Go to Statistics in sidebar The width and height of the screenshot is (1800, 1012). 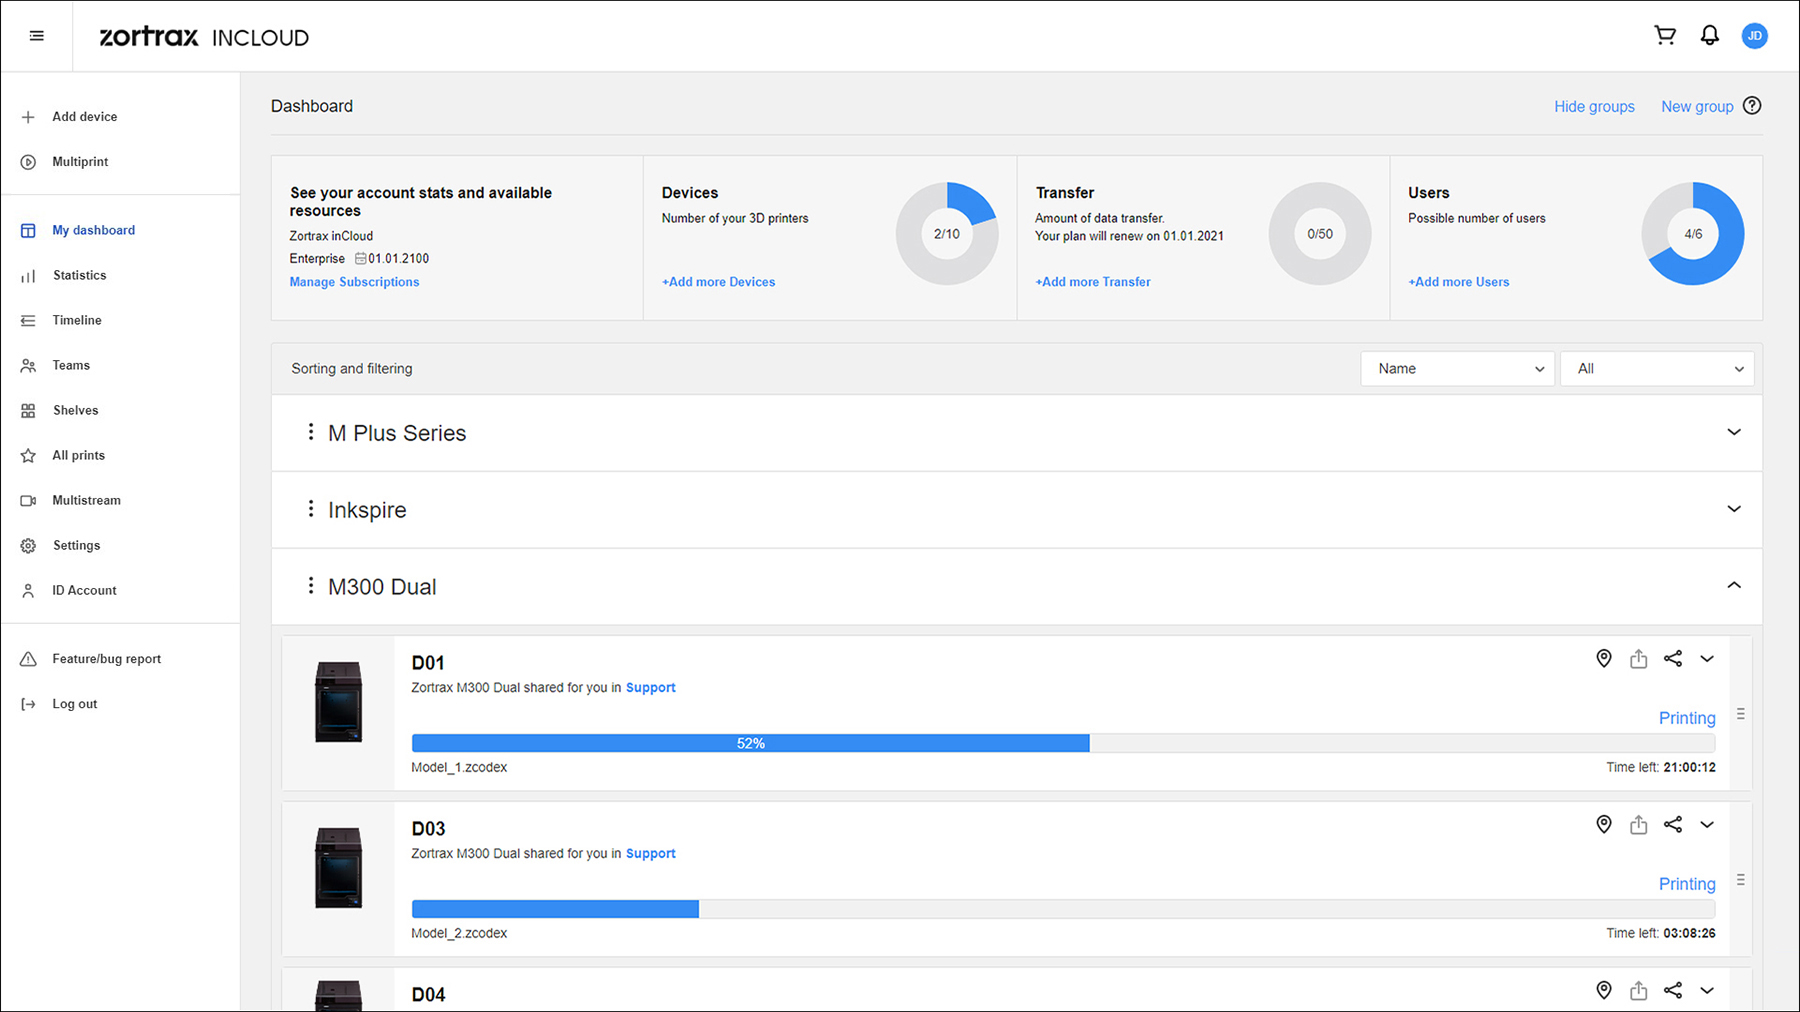[x=79, y=275]
